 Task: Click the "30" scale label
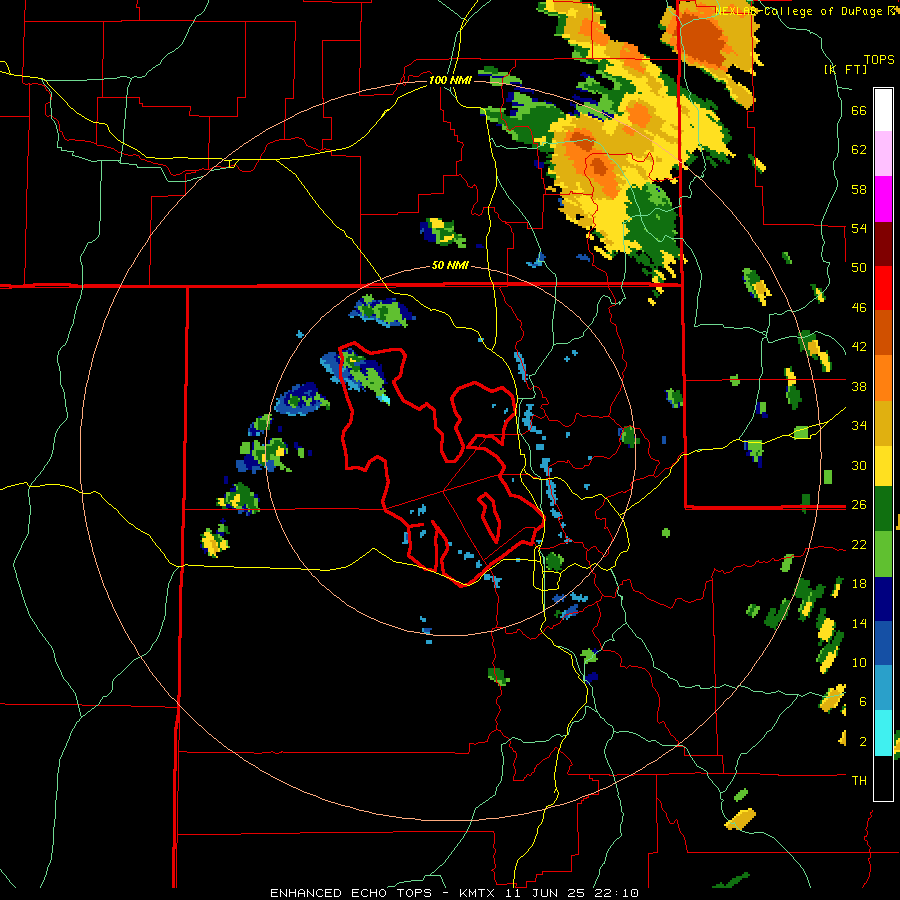click(x=859, y=465)
